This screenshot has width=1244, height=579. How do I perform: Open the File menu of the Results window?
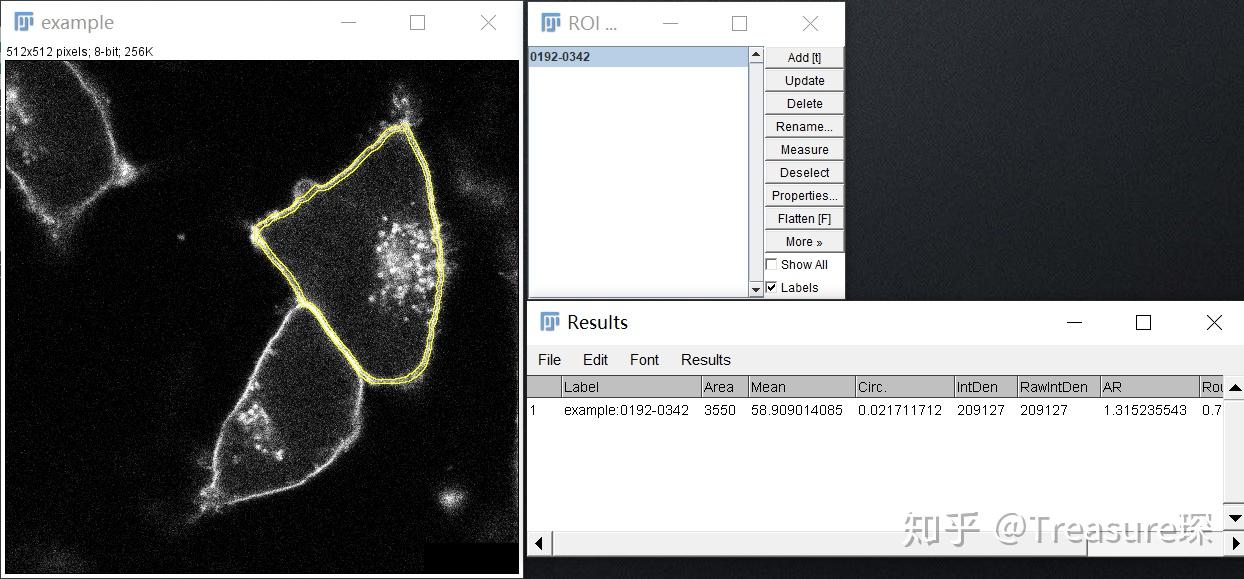click(x=549, y=360)
